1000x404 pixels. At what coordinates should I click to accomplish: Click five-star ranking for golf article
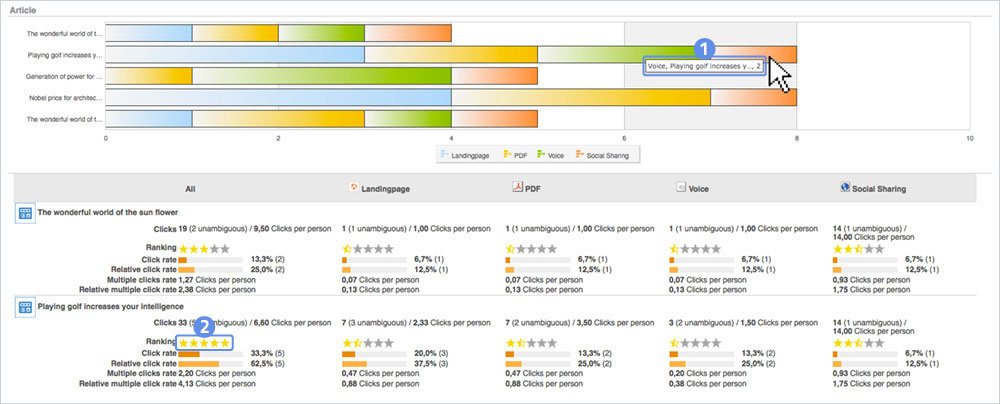[204, 342]
